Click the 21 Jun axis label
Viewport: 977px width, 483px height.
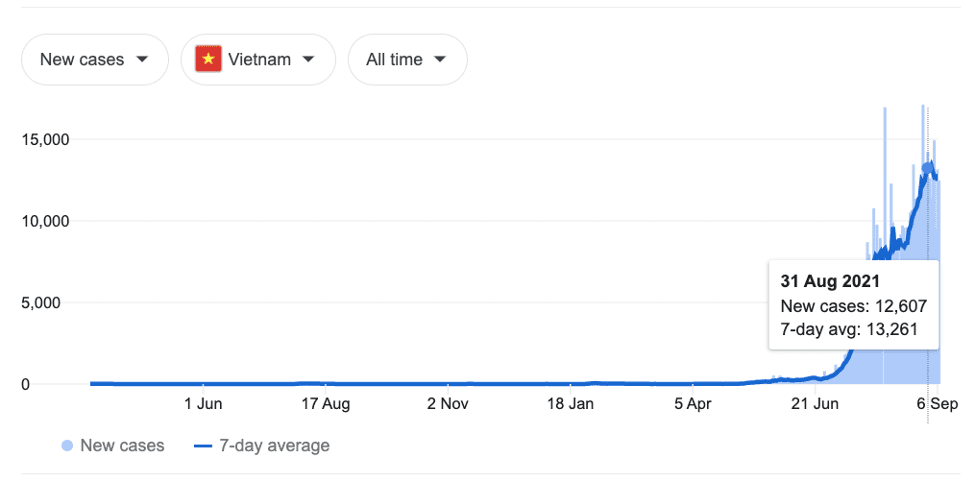tap(815, 404)
